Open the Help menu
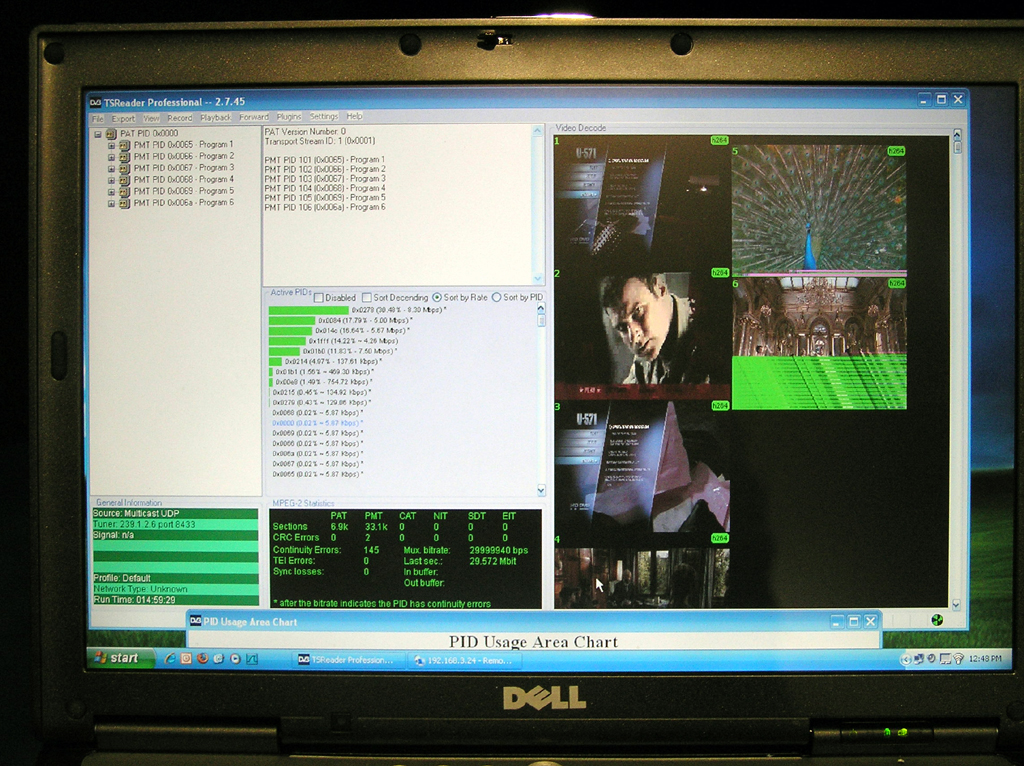This screenshot has width=1024, height=766. point(355,116)
